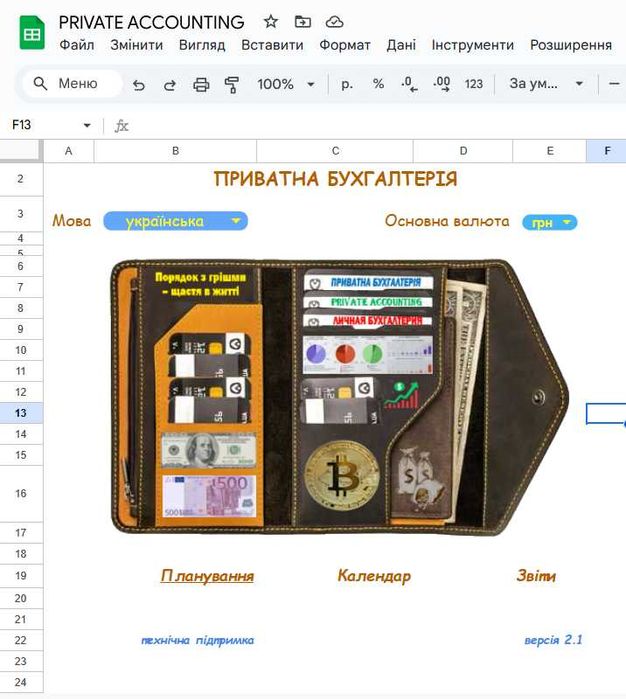Open the Дані menu
Image resolution: width=626 pixels, height=699 pixels.
click(401, 45)
